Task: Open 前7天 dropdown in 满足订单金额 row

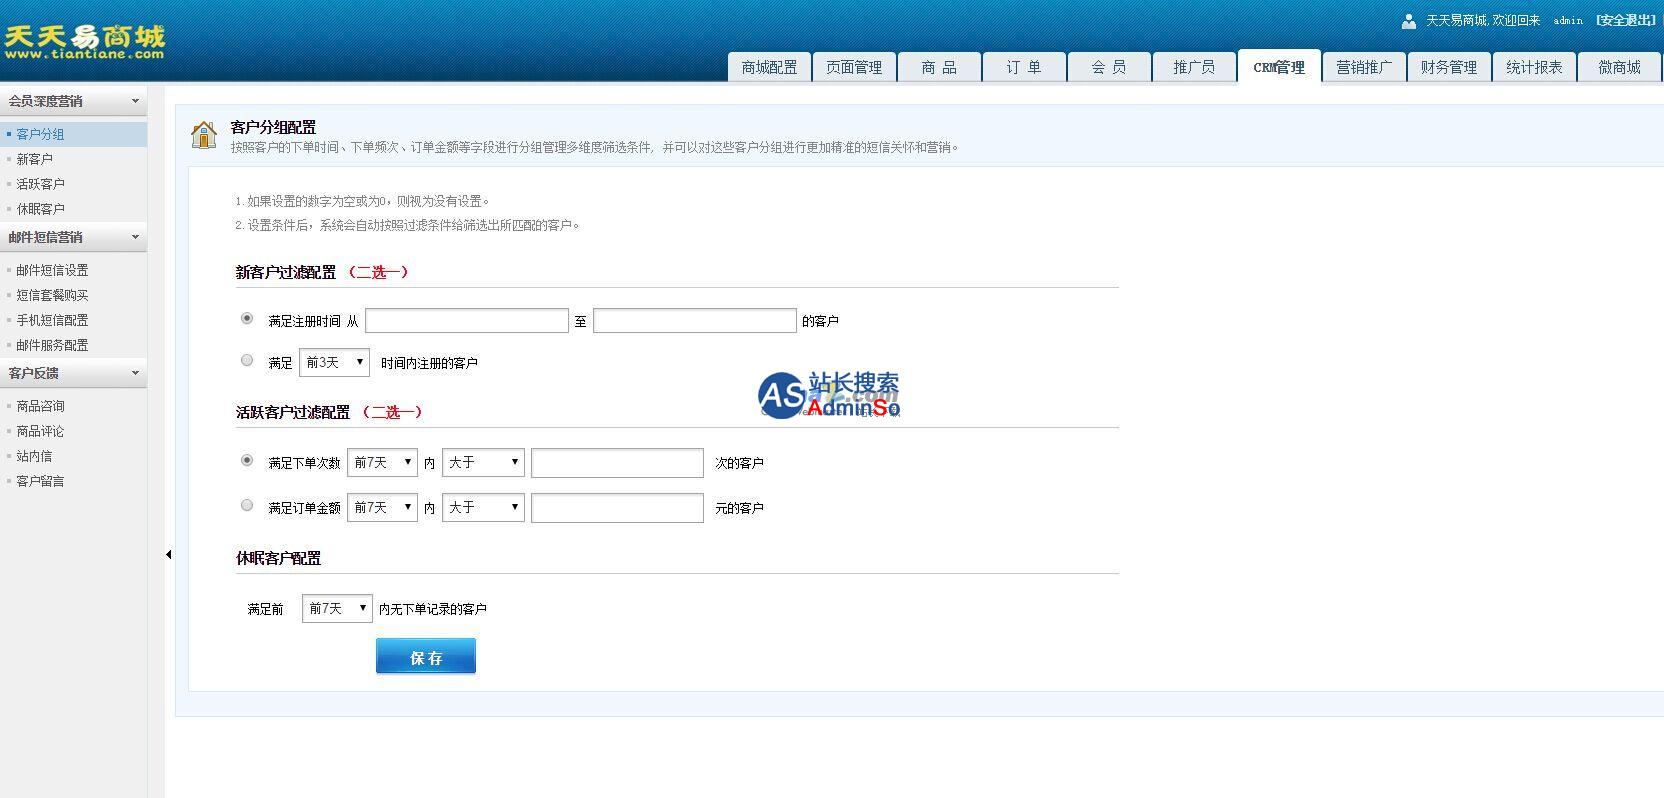Action: tap(382, 507)
